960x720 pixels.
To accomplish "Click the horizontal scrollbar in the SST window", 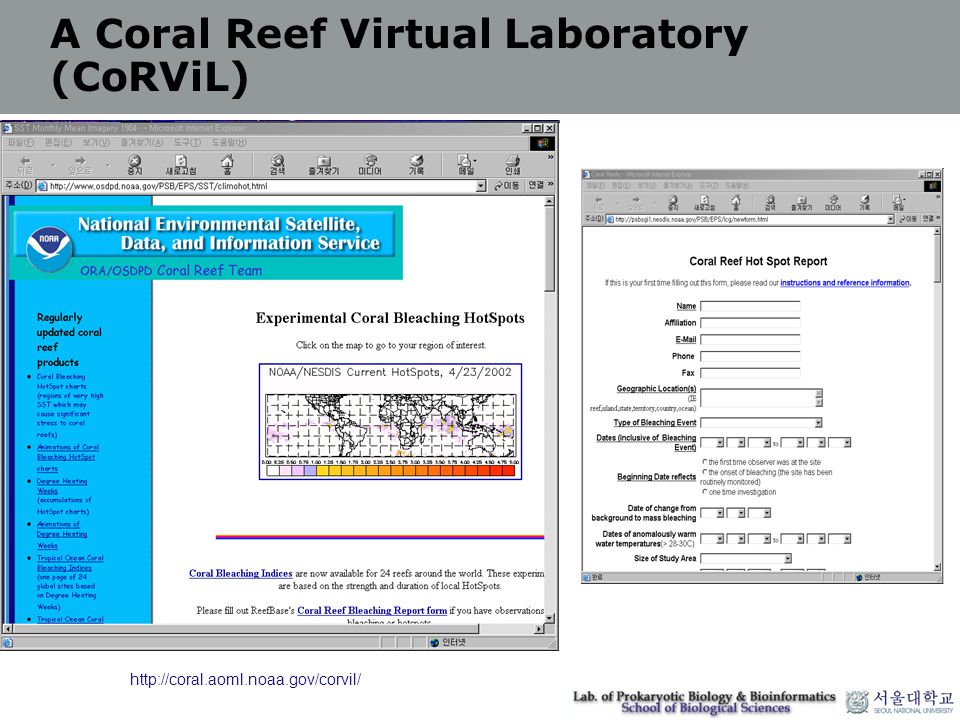I will click(x=273, y=629).
